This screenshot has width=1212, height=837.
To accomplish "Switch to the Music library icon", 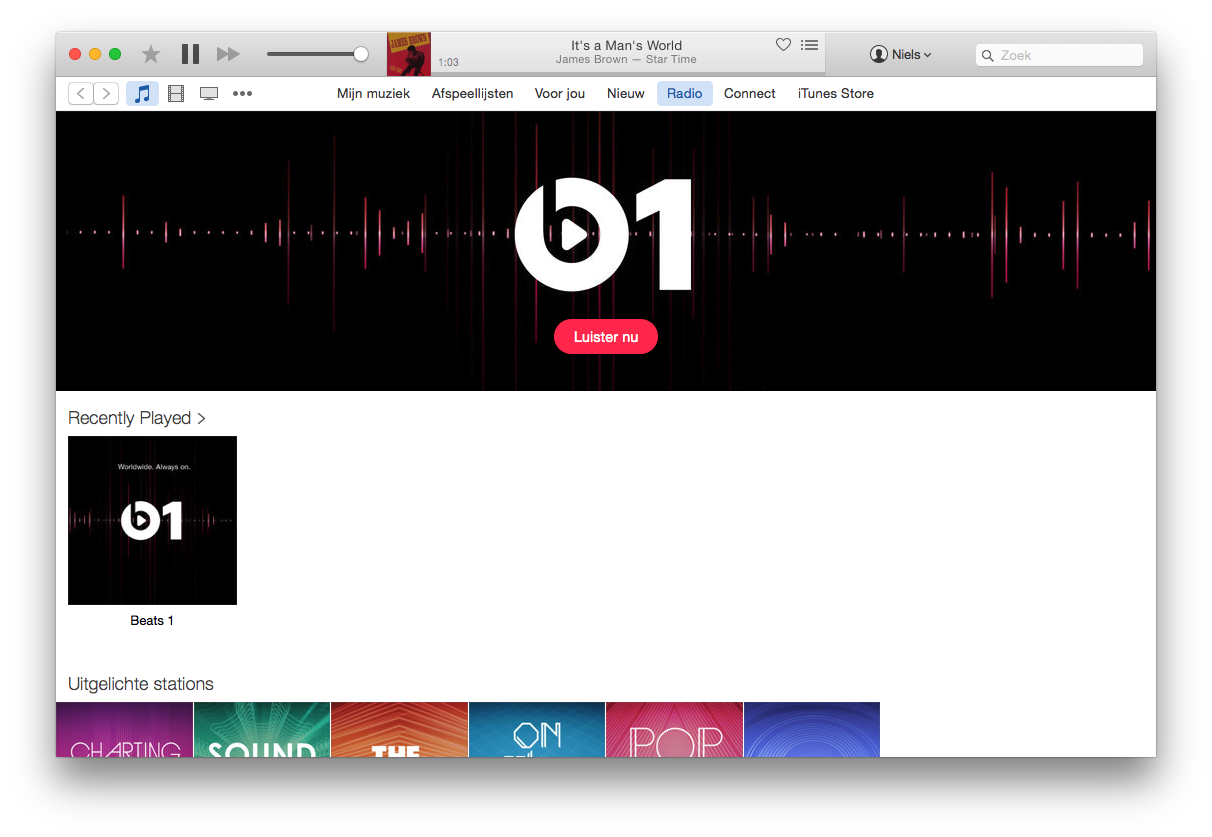I will 142,94.
